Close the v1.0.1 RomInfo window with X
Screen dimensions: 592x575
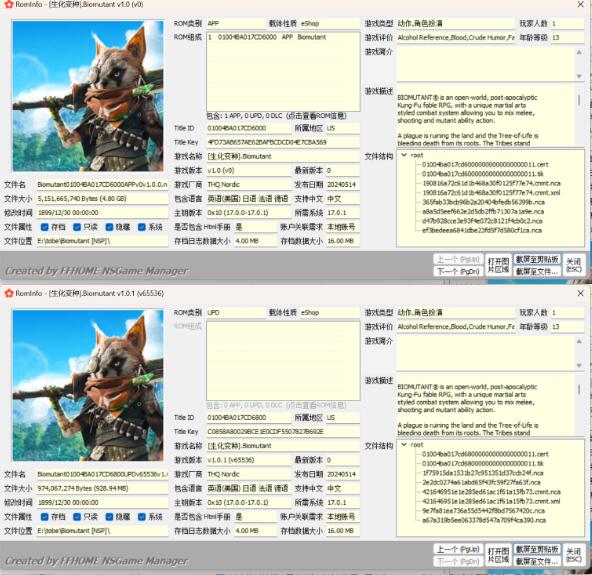(581, 293)
